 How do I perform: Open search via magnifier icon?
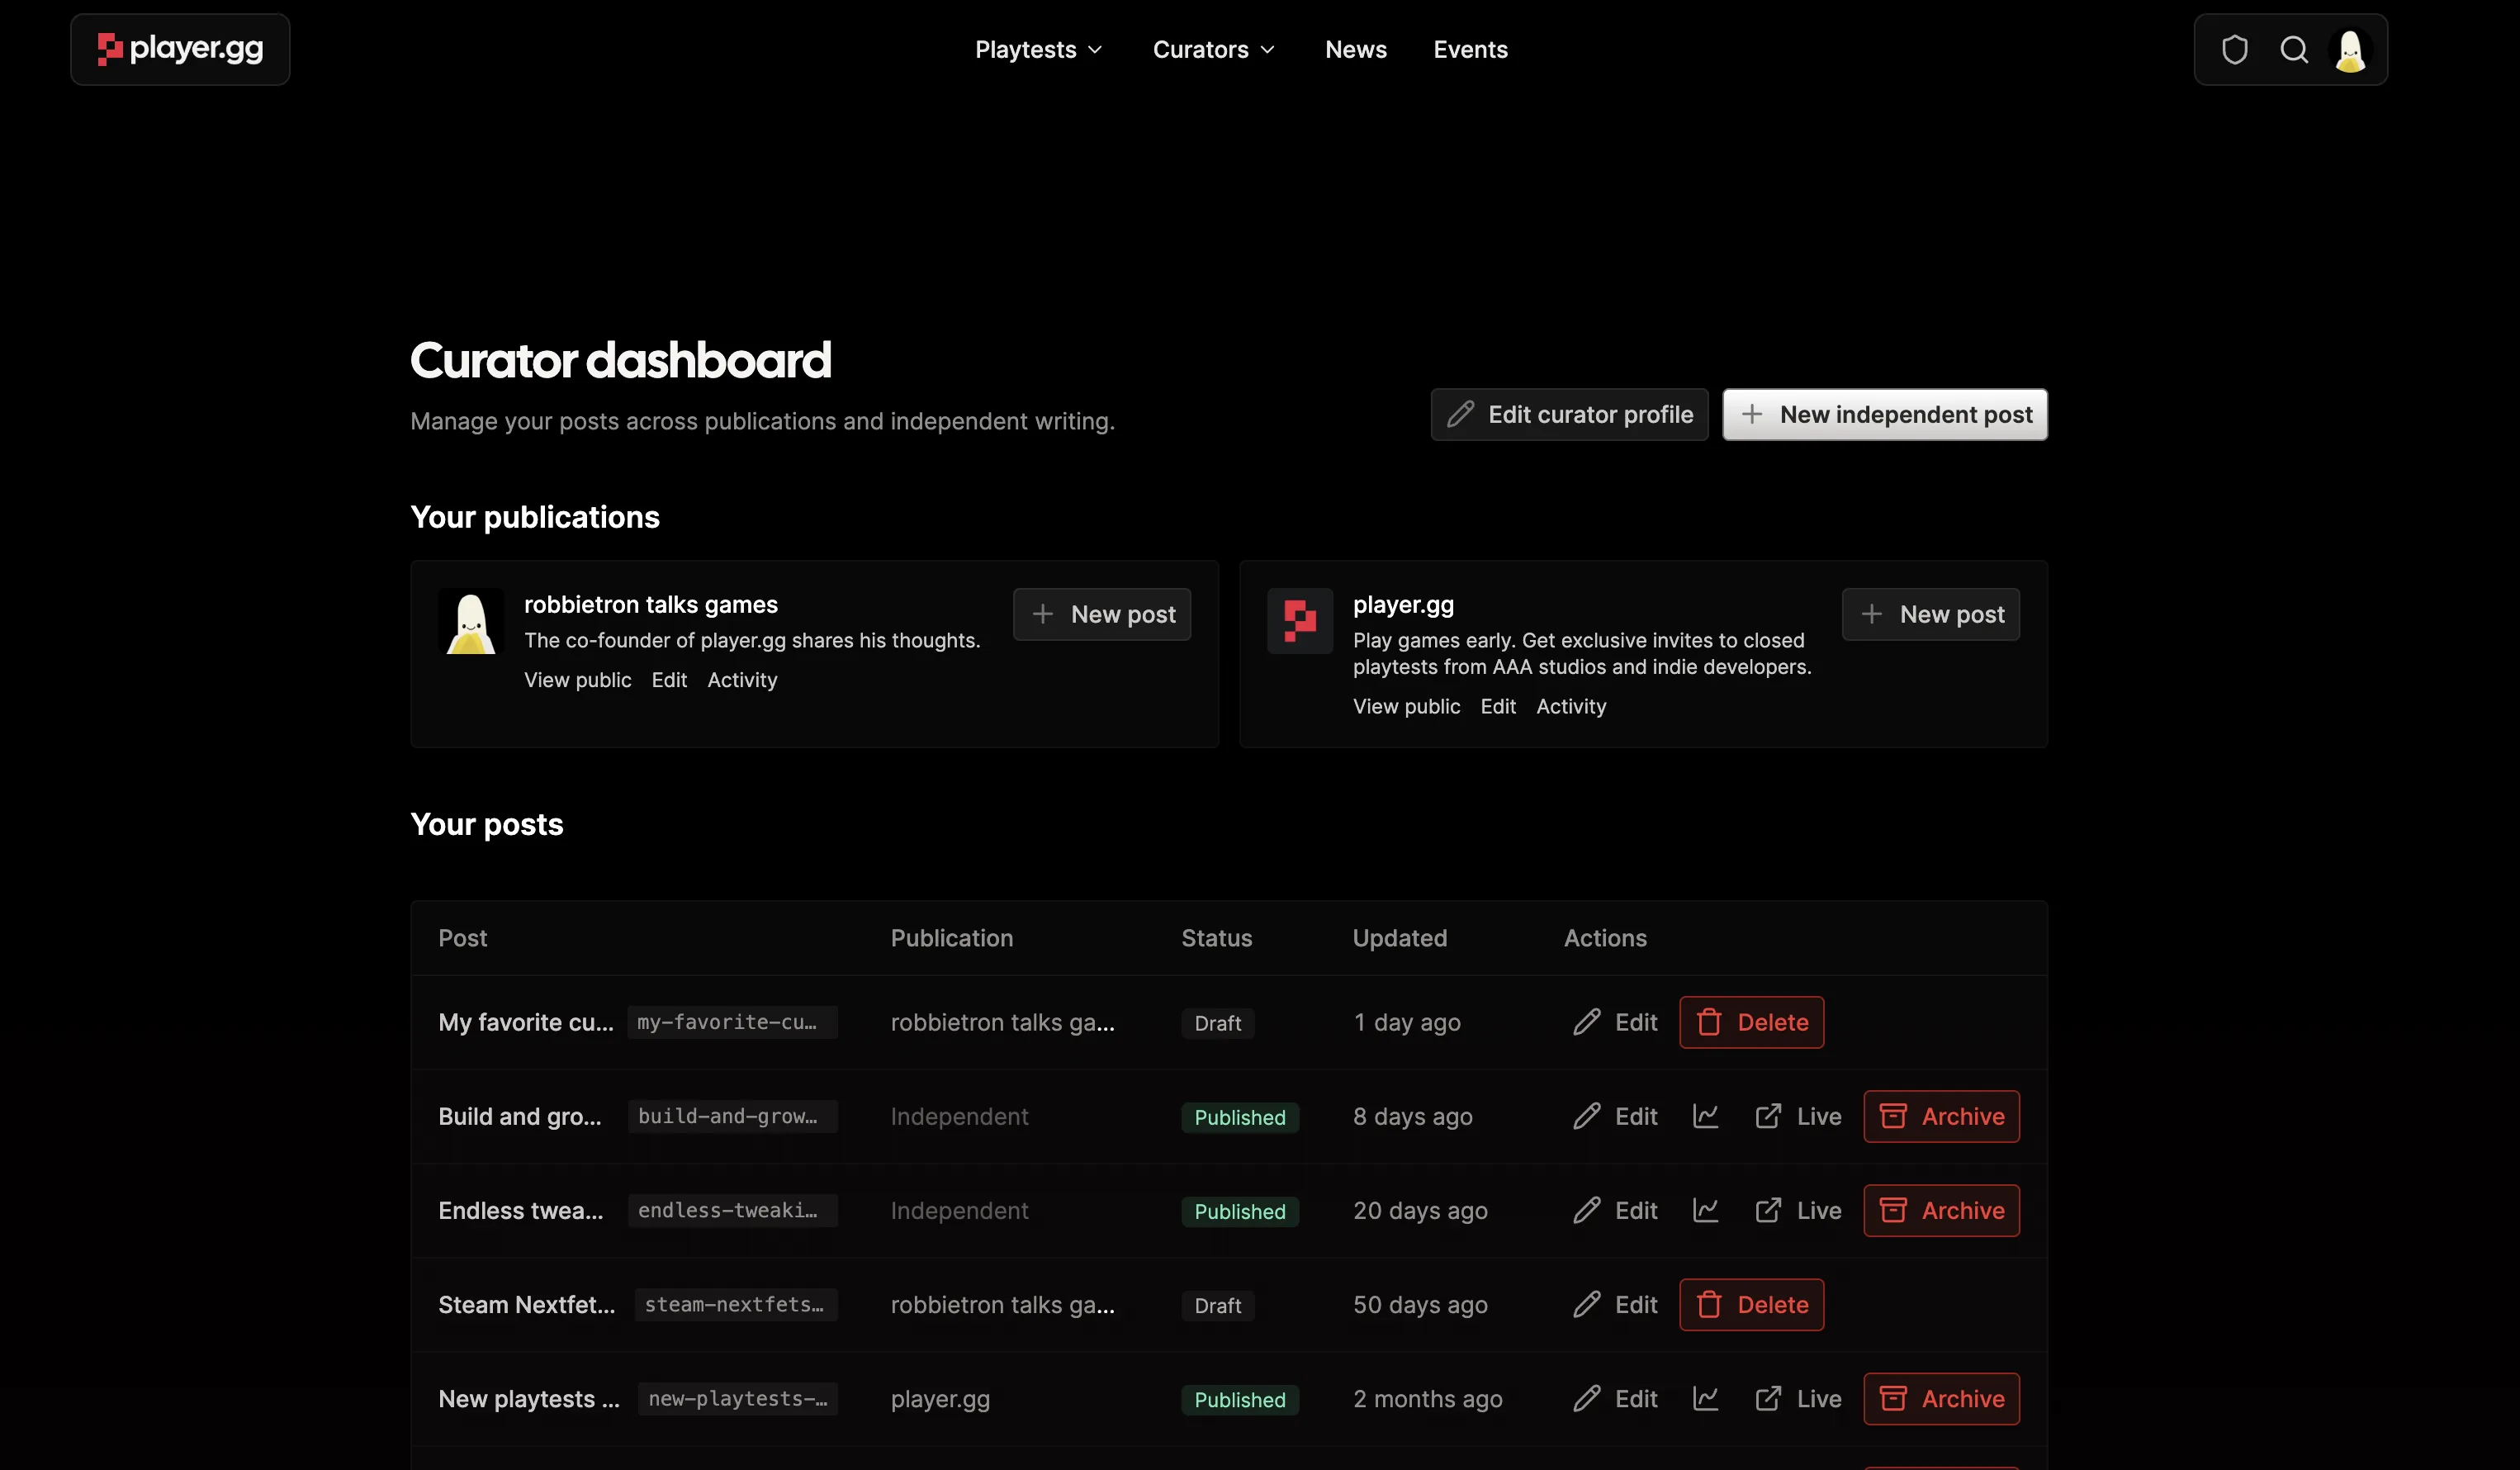2294,50
